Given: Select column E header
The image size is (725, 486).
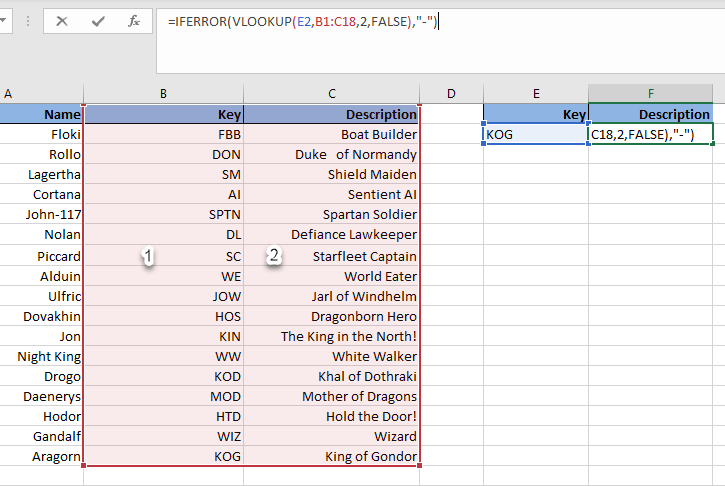Looking at the screenshot, I should [536, 93].
